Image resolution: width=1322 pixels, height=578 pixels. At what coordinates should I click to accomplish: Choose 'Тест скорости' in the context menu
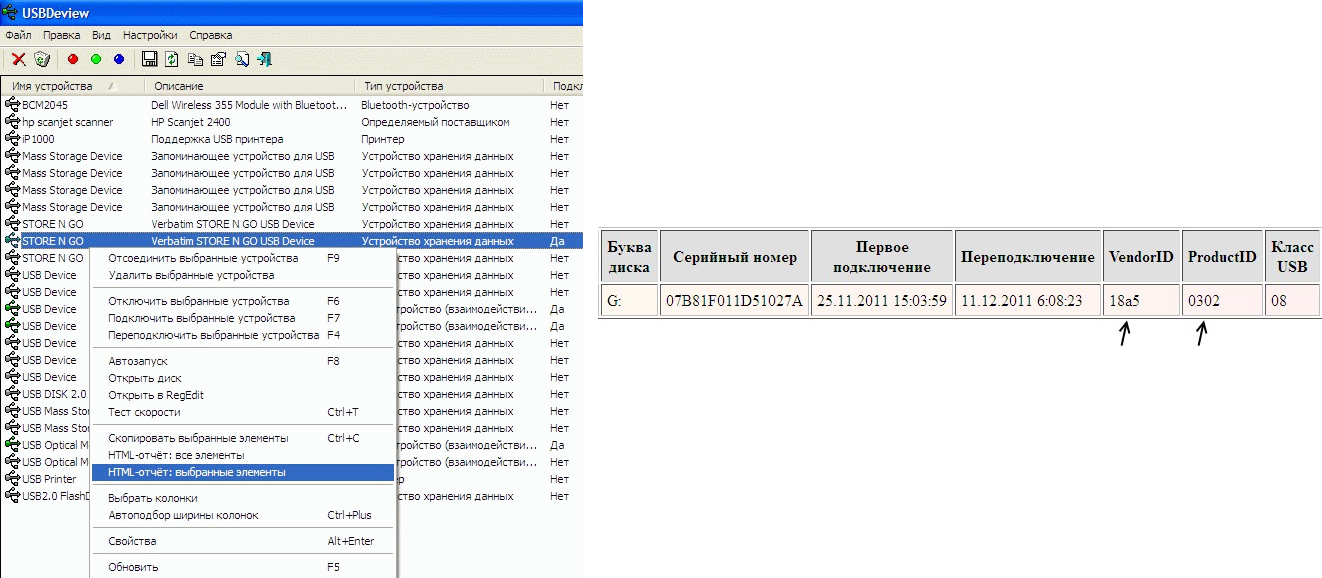click(144, 412)
